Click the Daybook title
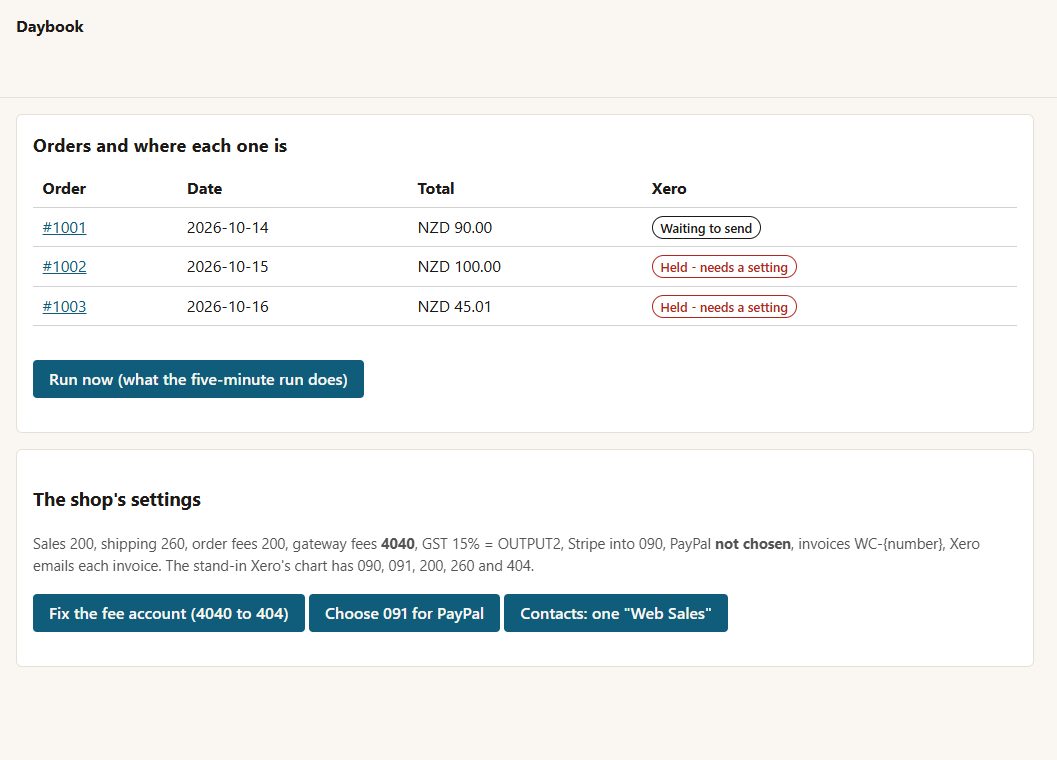This screenshot has height=760, width=1057. point(50,27)
